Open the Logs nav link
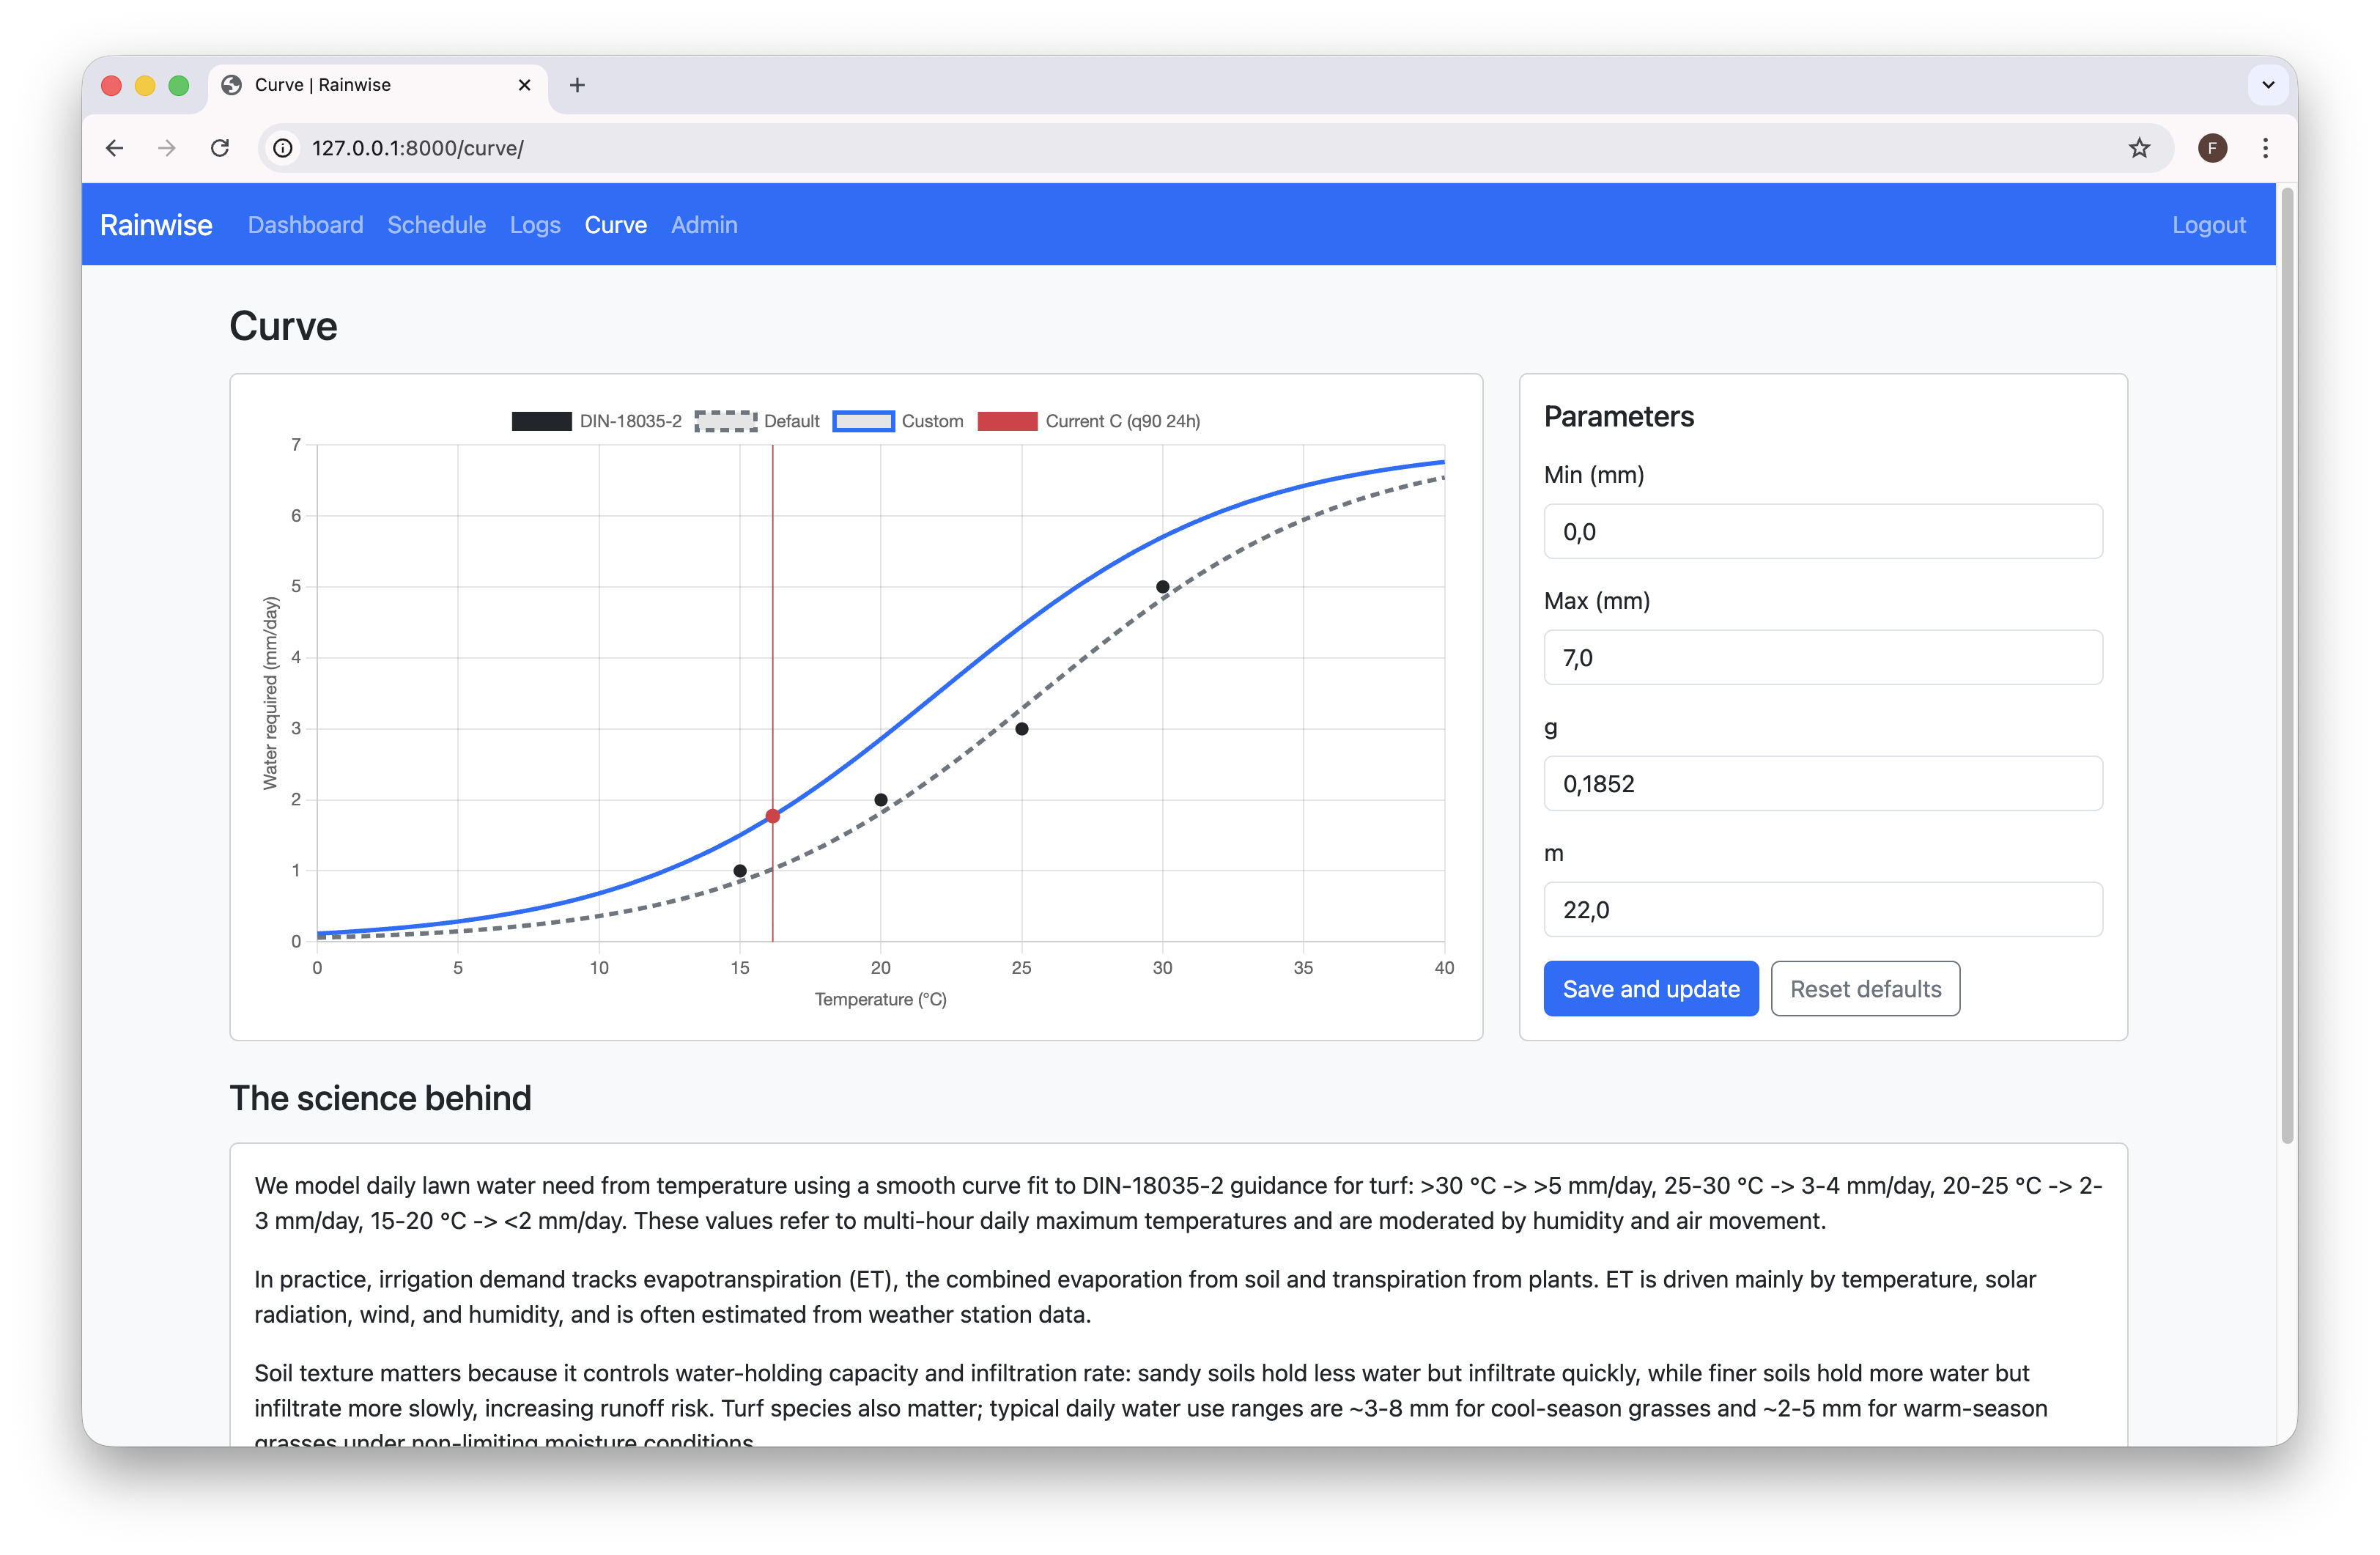Screen dimensions: 2380x1555 tap(535, 225)
